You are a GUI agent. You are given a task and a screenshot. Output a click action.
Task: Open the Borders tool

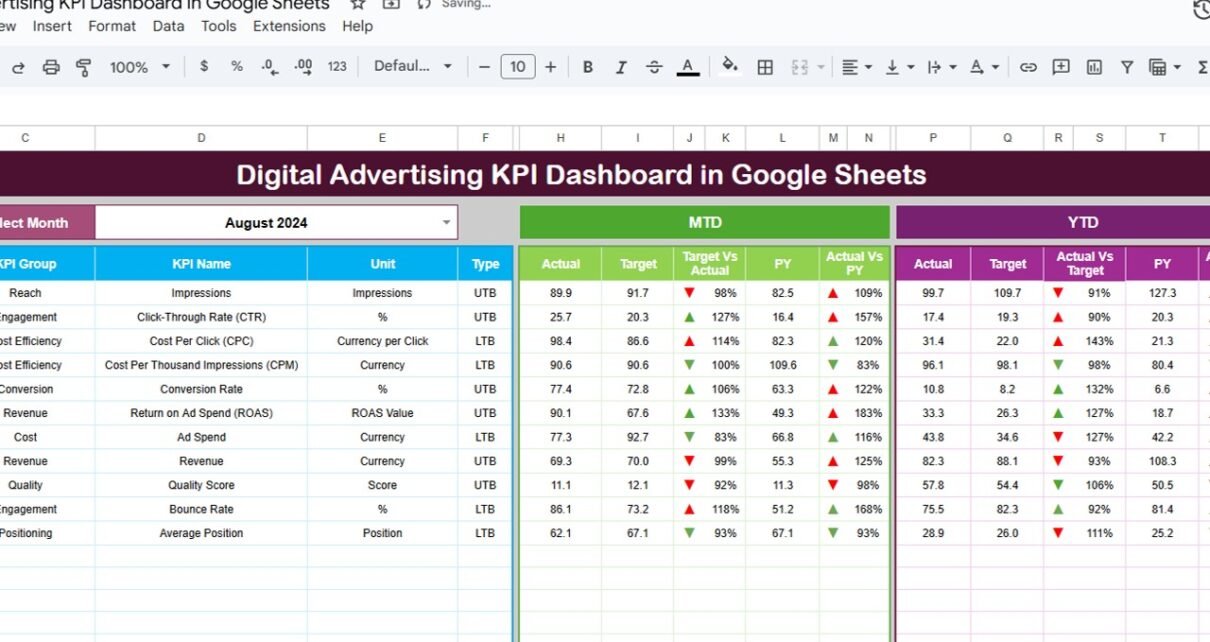tap(765, 67)
